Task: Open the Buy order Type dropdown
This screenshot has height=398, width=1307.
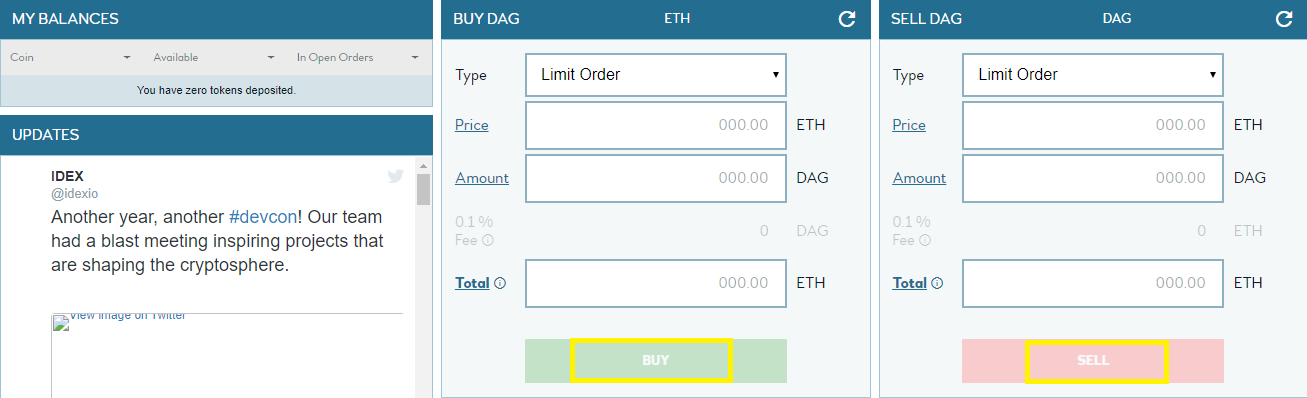Action: [x=656, y=75]
